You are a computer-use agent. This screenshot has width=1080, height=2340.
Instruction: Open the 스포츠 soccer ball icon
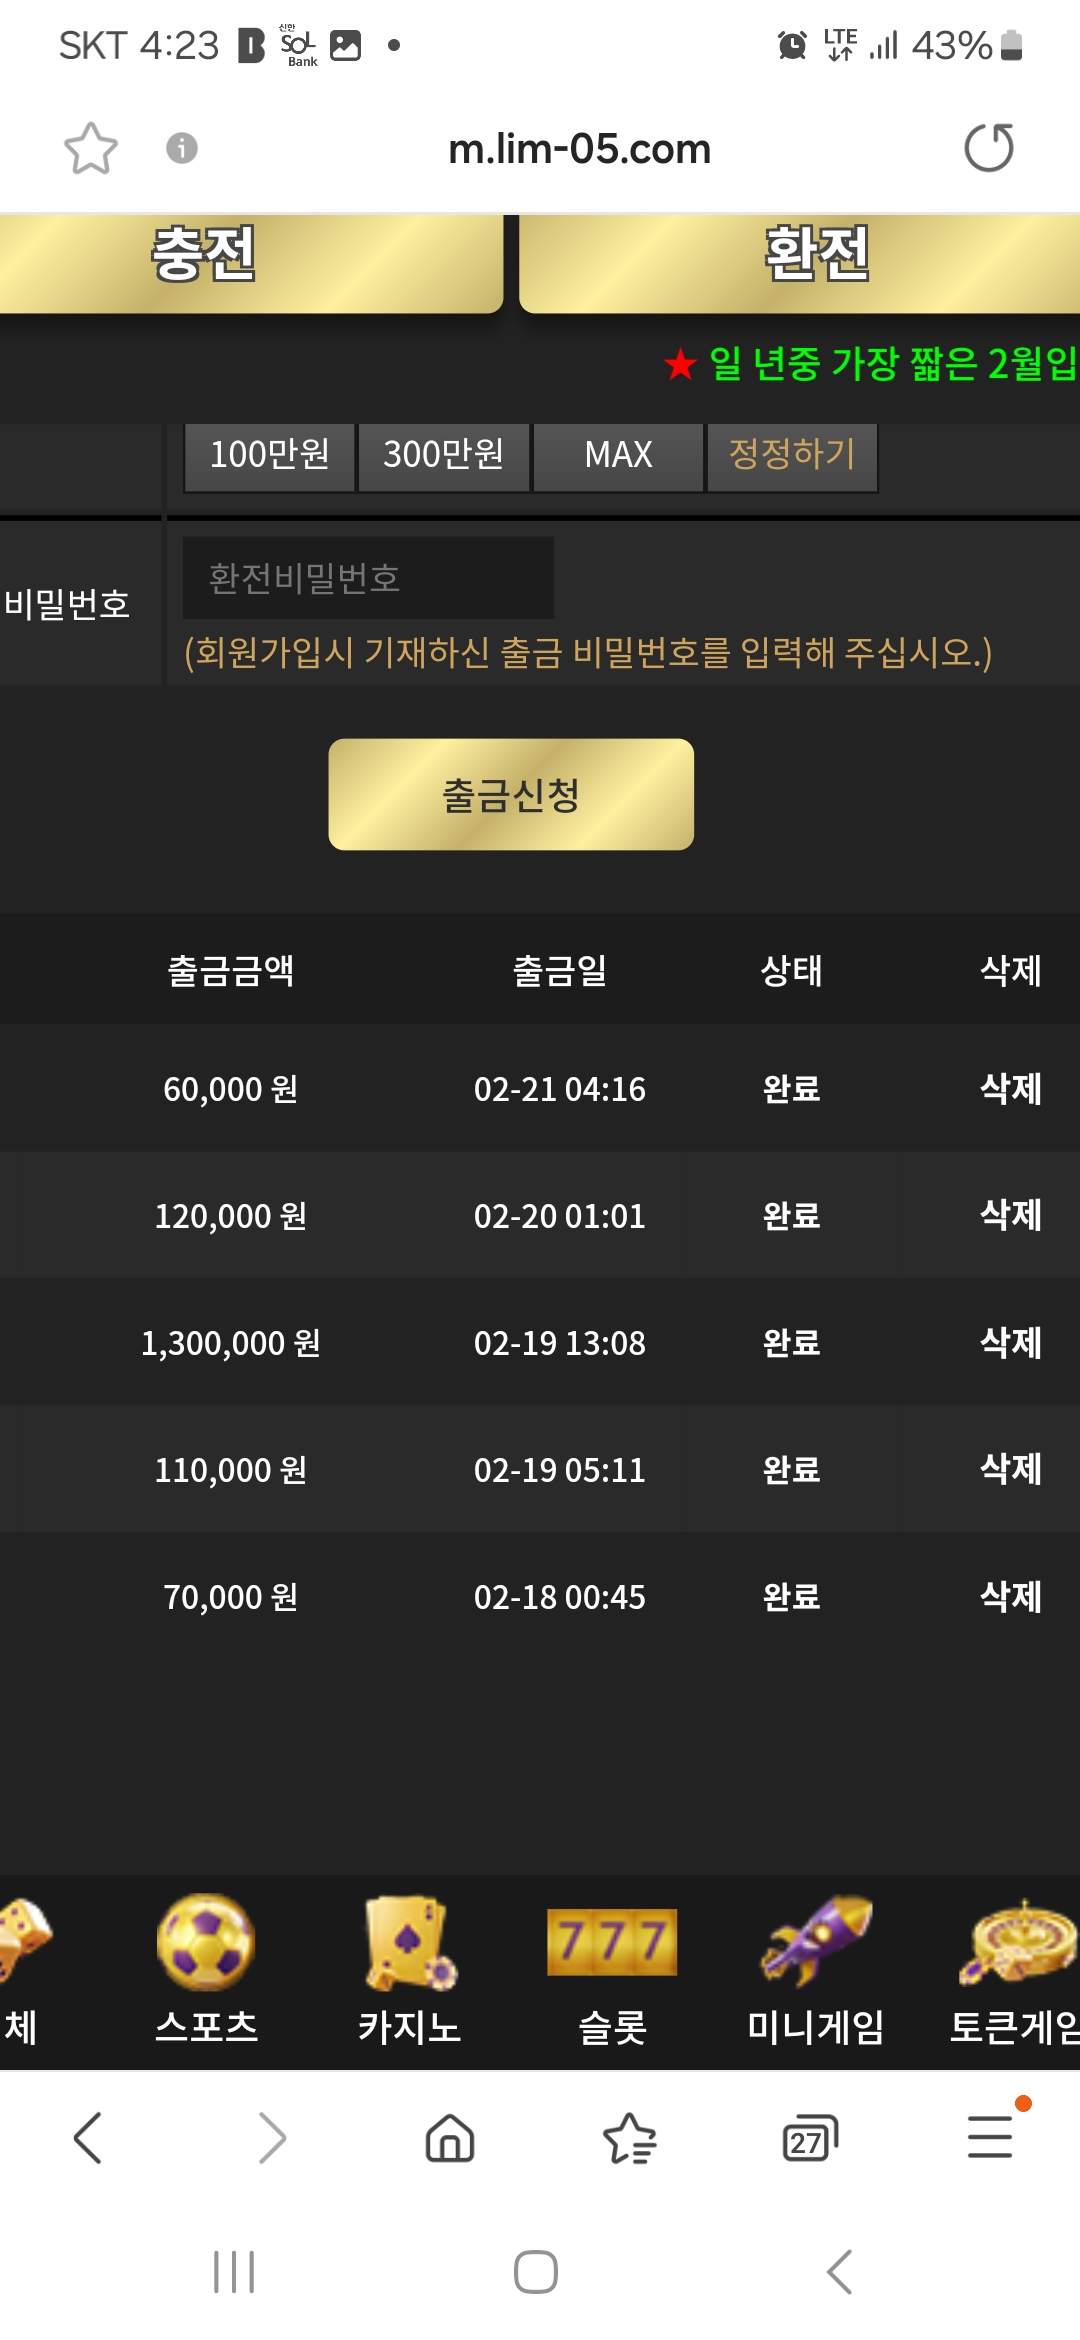tap(206, 1942)
